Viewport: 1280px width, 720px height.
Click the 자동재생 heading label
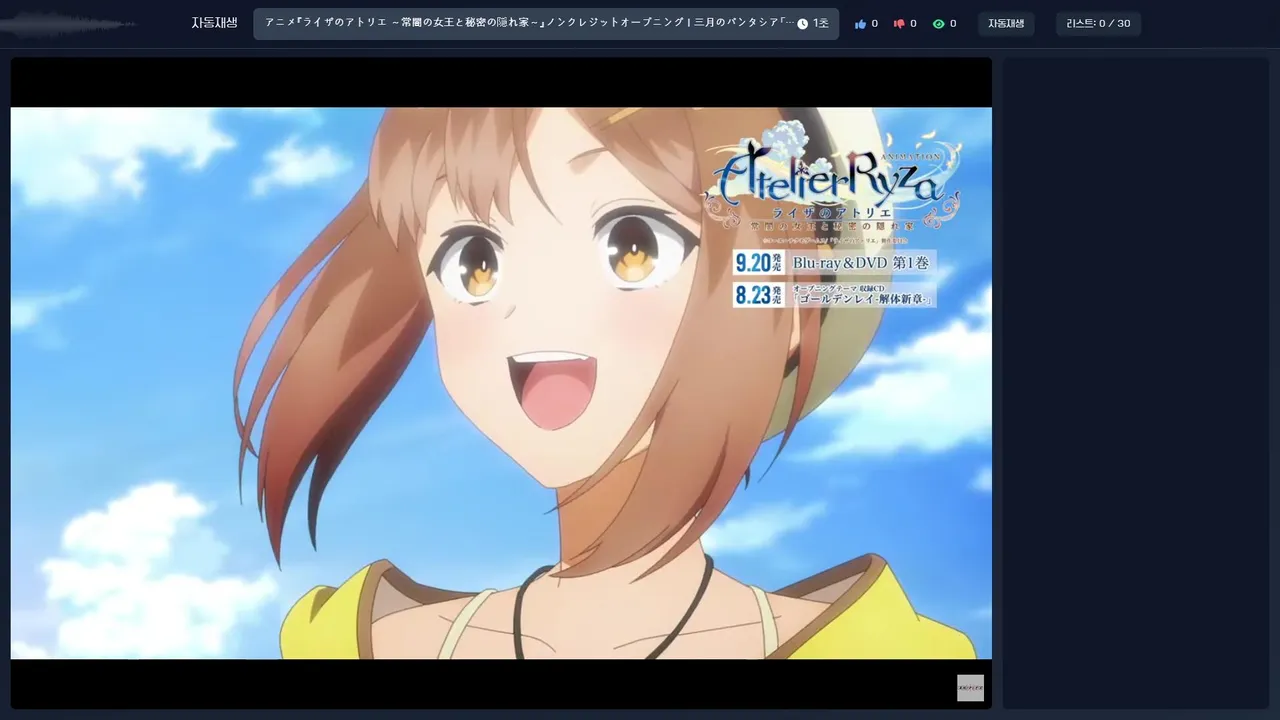click(x=215, y=23)
